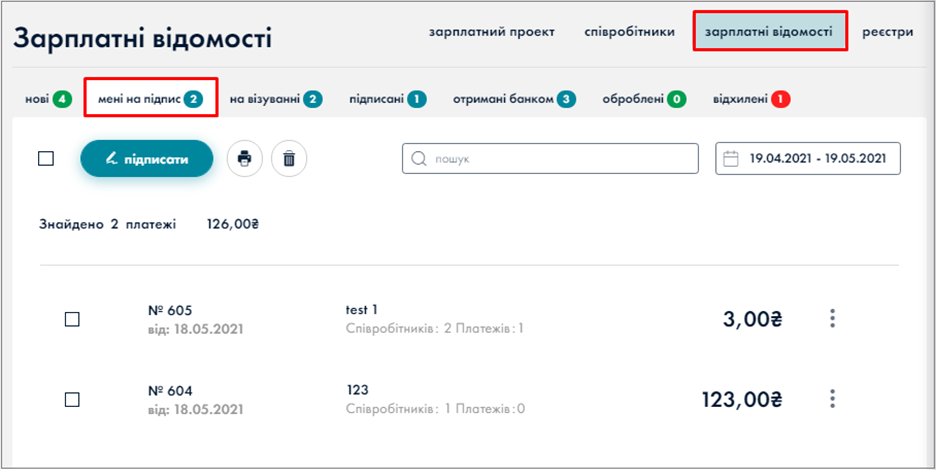Open «зарплатний проект» section
Image resolution: width=936 pixels, height=470 pixels.
[491, 32]
